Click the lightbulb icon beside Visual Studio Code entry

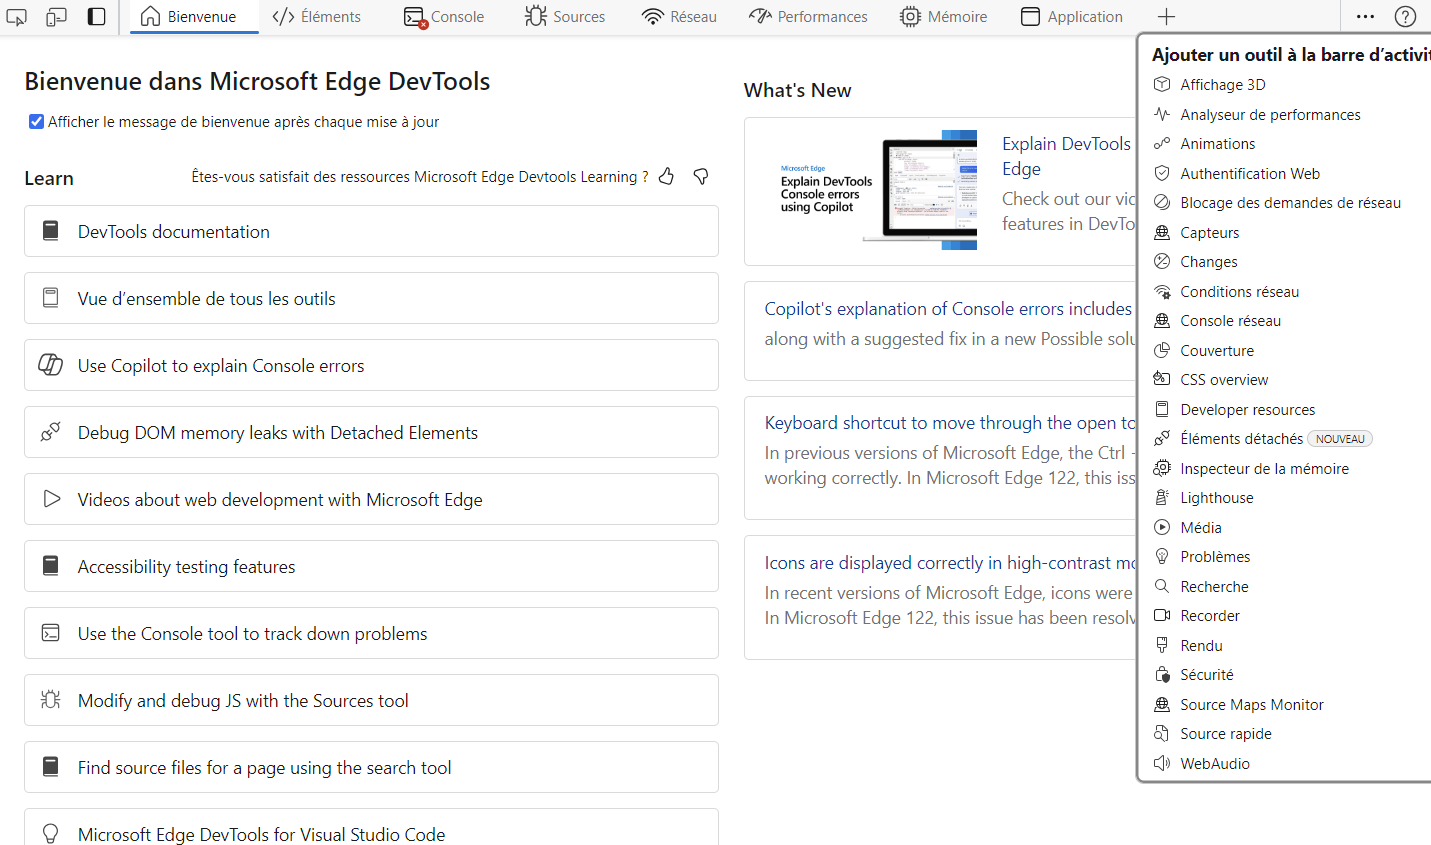tap(51, 833)
